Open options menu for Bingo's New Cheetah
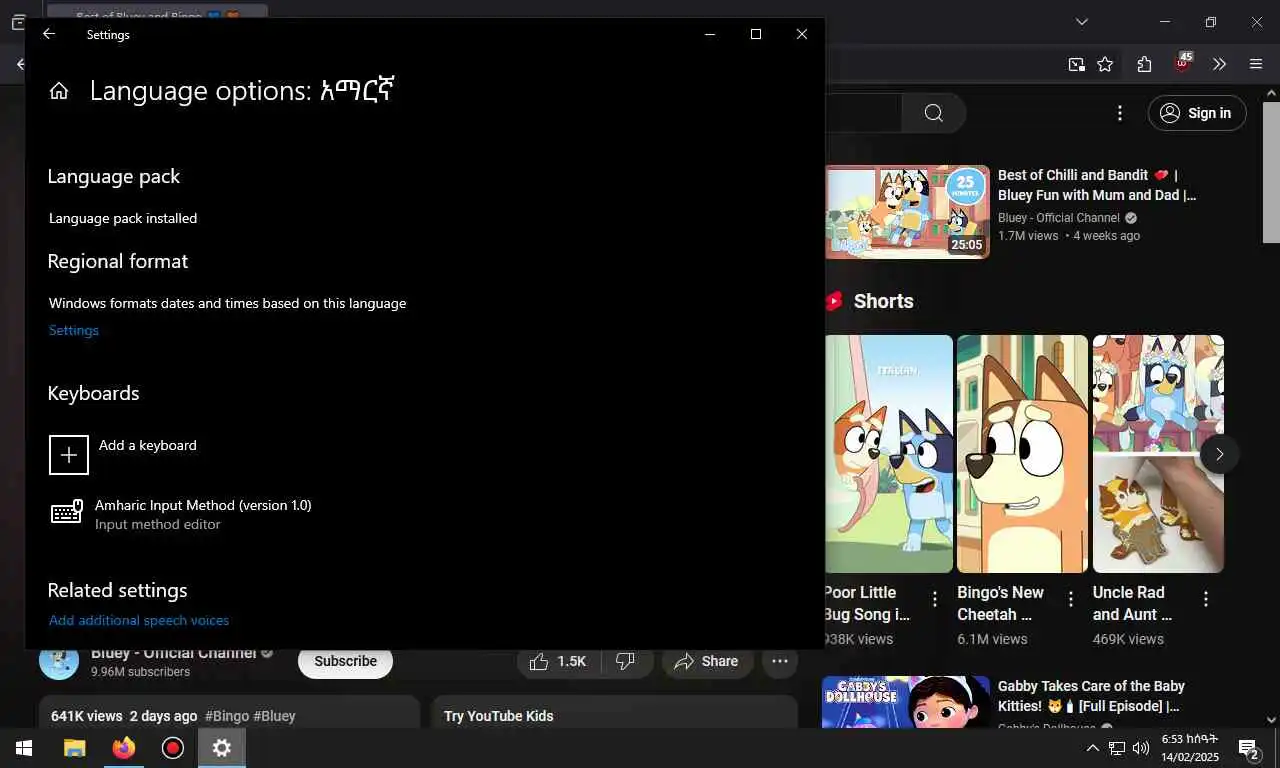The image size is (1280, 768). pyautogui.click(x=1071, y=599)
